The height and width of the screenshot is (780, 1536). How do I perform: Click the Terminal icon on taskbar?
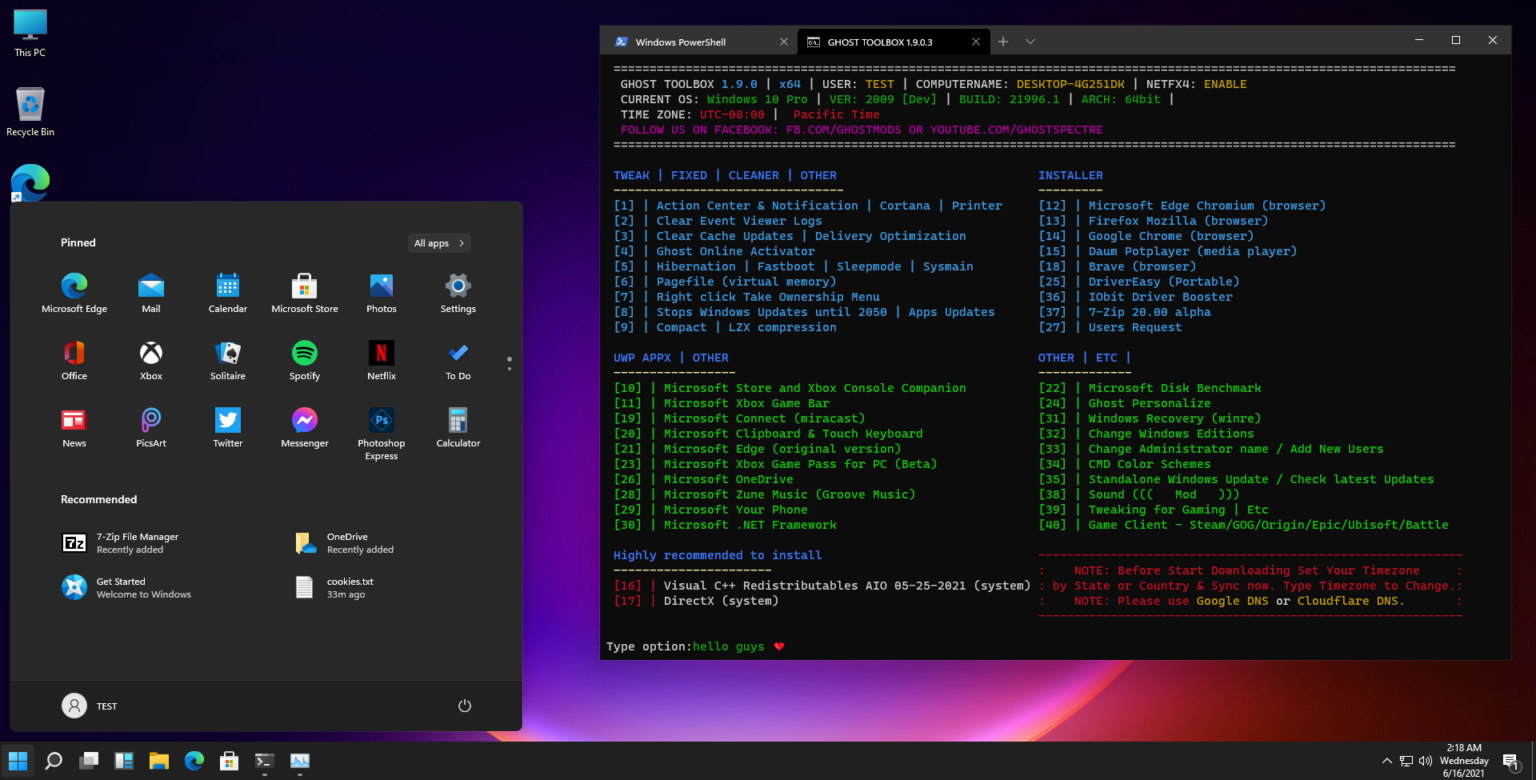[x=264, y=761]
